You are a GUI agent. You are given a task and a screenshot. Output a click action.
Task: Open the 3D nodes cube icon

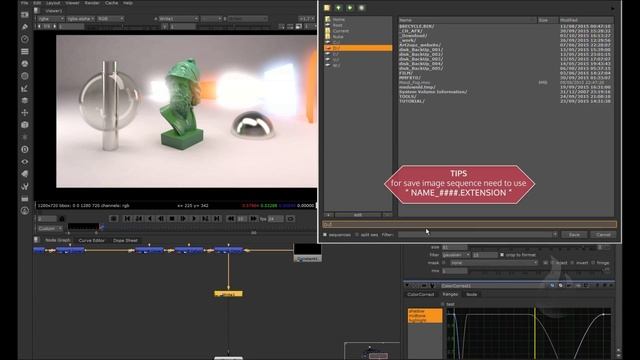(x=24, y=125)
